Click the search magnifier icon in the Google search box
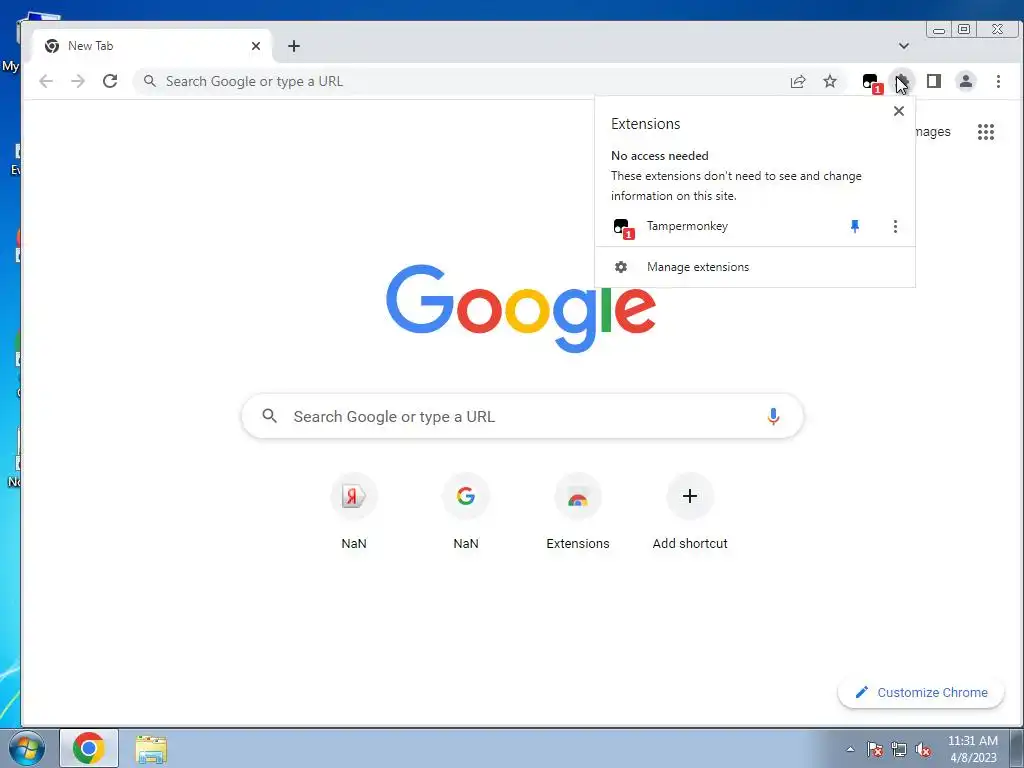Viewport: 1024px width, 768px height. point(269,415)
